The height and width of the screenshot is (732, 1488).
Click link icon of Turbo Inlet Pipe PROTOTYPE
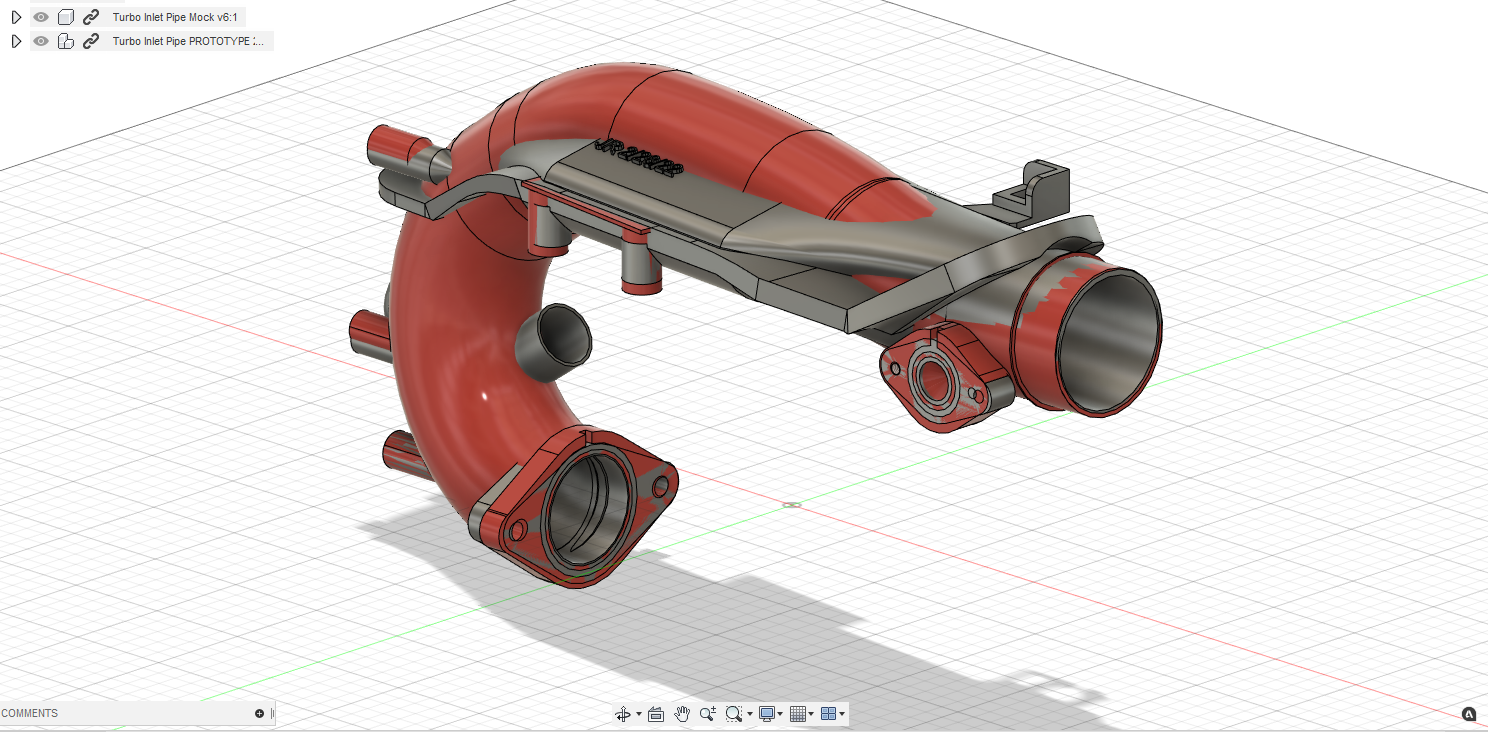[91, 41]
